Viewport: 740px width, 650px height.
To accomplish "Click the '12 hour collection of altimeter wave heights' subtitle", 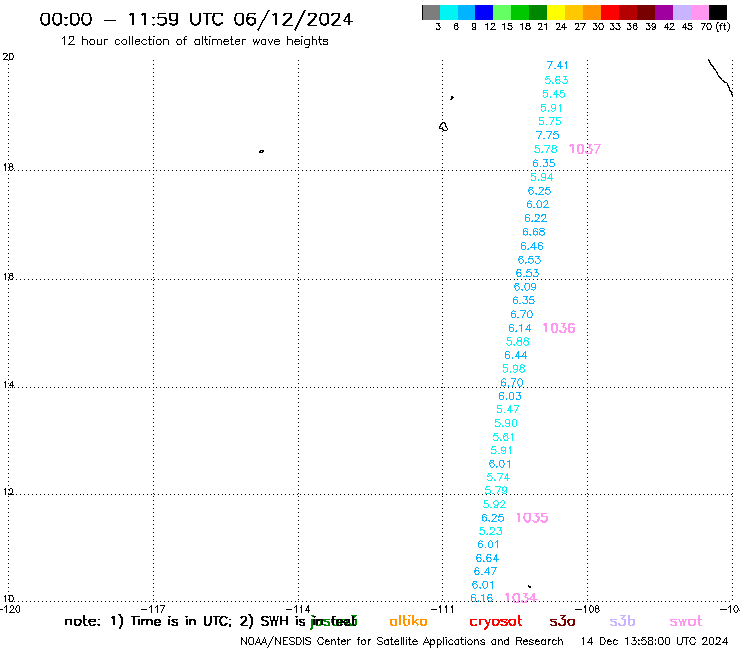I will tap(194, 41).
